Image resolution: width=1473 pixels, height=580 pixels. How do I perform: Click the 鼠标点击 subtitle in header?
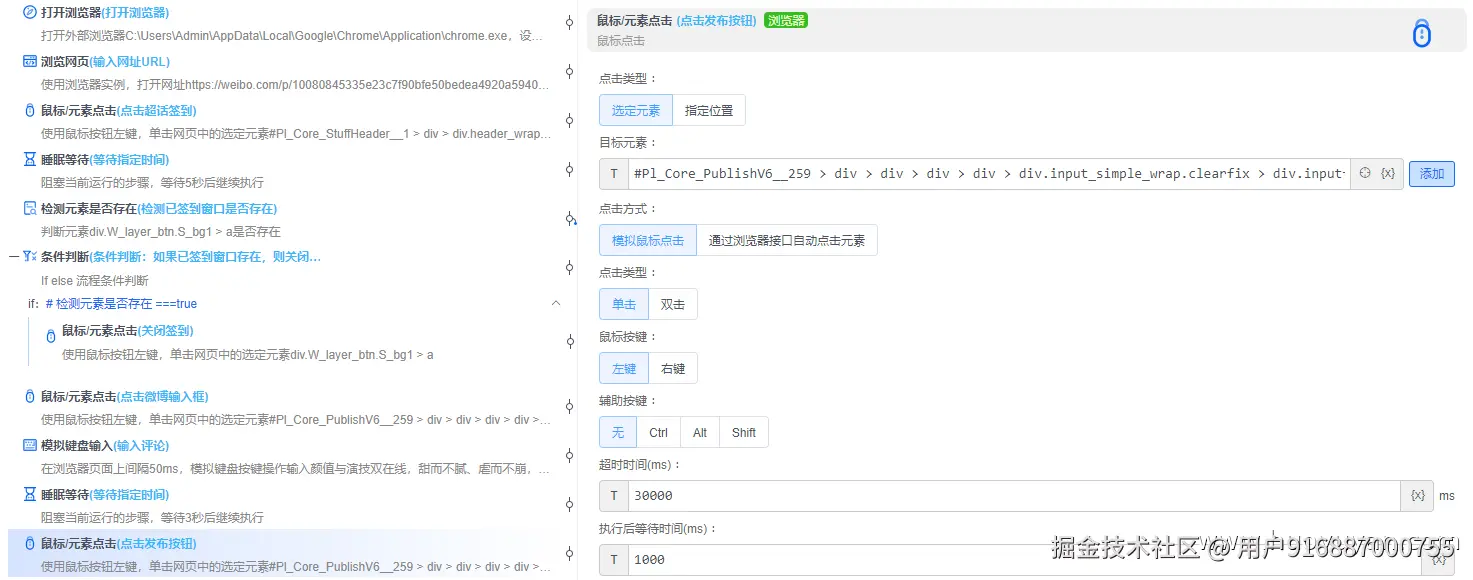[621, 41]
